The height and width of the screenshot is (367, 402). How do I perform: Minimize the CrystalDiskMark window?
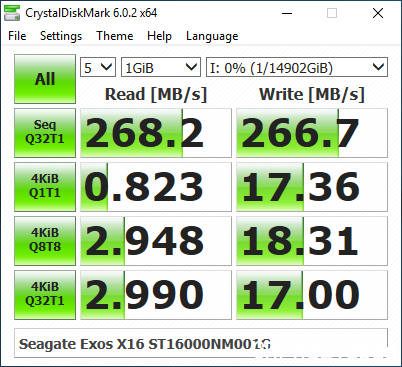[x=287, y=13]
